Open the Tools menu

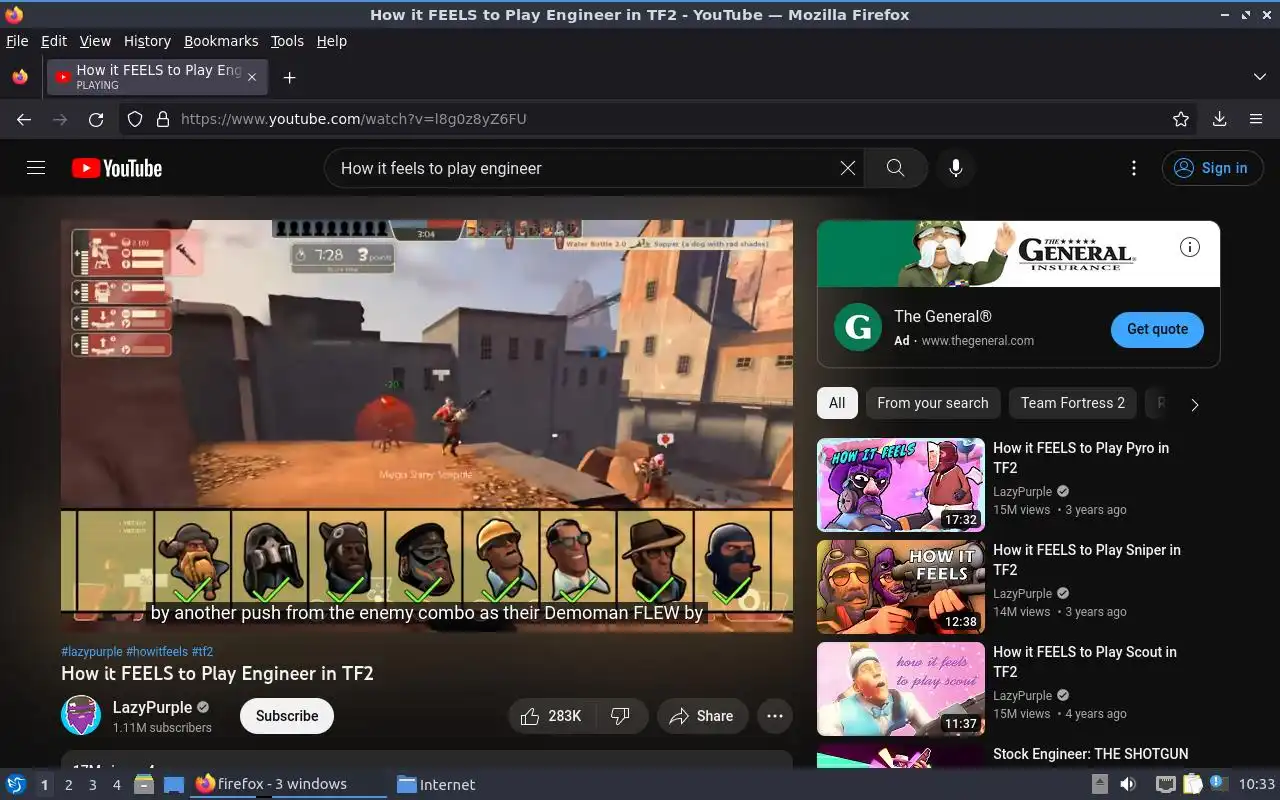[x=287, y=41]
